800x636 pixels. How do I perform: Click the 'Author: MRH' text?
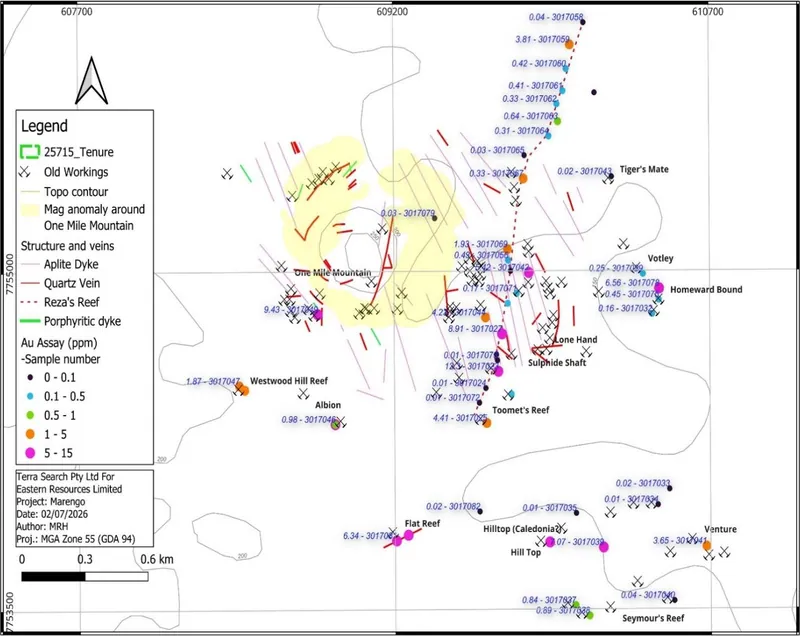(42, 526)
